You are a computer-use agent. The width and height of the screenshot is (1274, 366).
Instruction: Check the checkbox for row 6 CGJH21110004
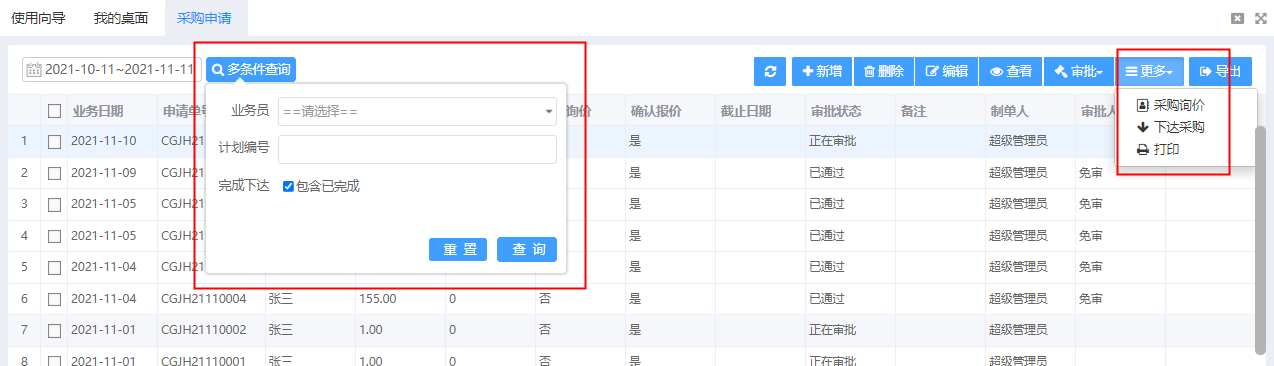click(x=54, y=299)
